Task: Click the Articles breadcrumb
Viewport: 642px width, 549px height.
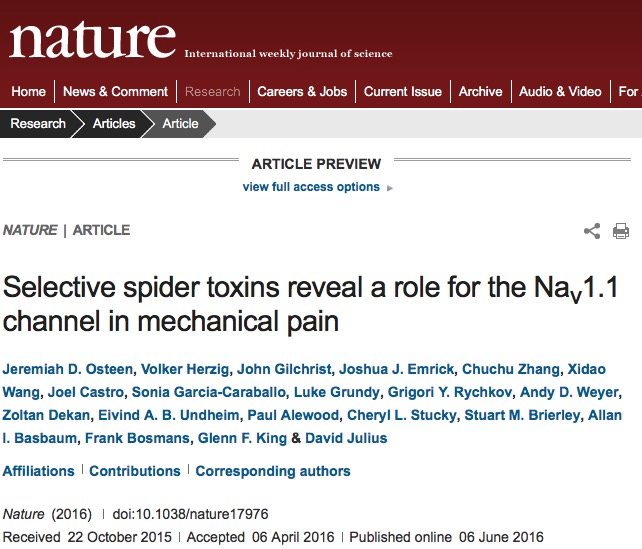Action: 114,123
